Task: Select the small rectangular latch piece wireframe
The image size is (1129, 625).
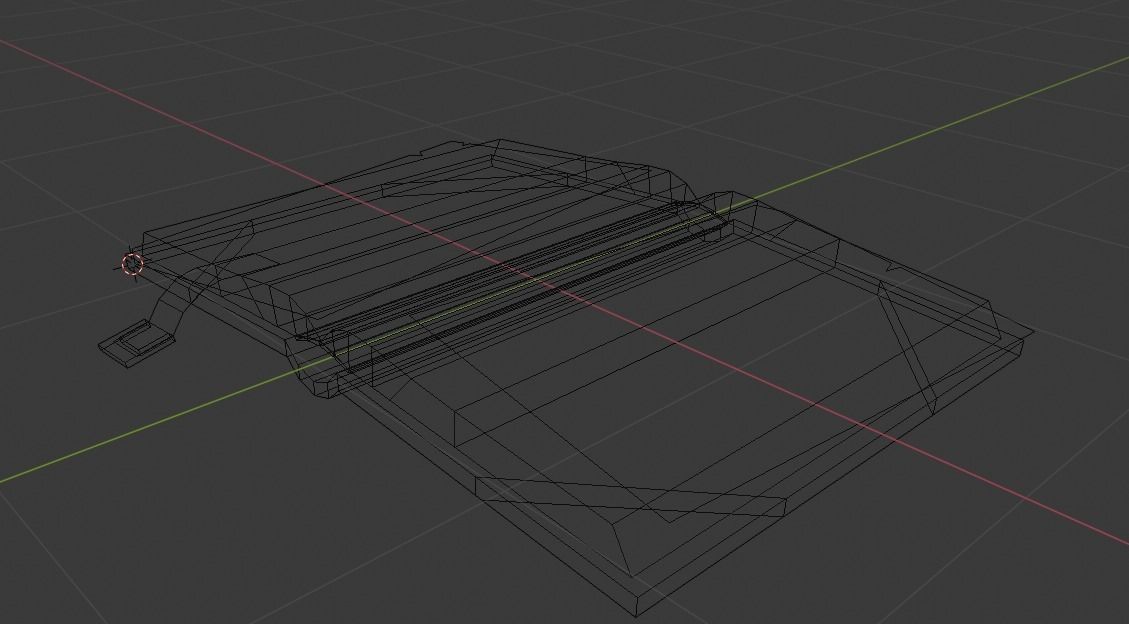Action: (136, 343)
